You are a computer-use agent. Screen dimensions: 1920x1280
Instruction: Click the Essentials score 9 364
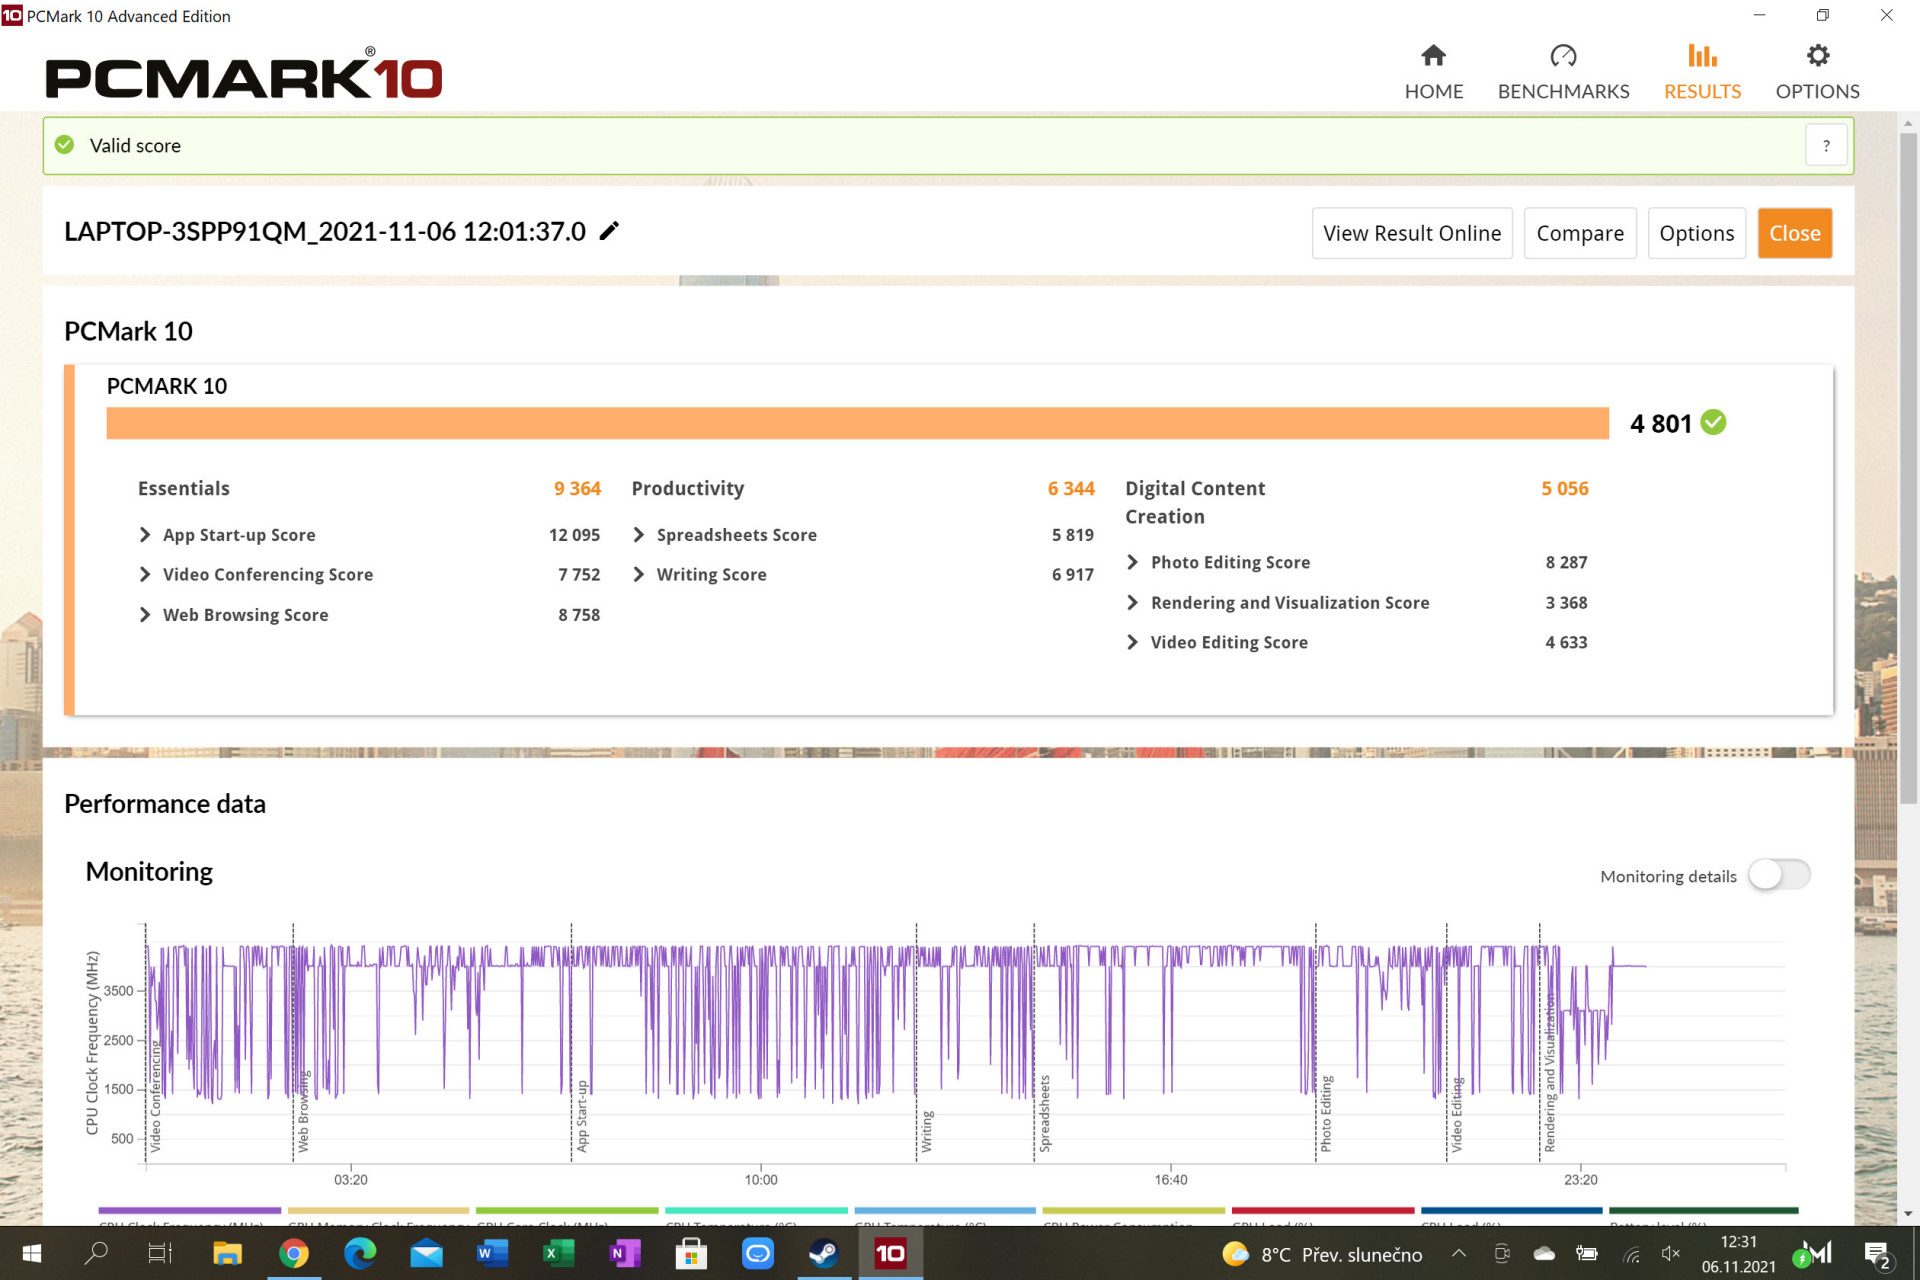577,488
